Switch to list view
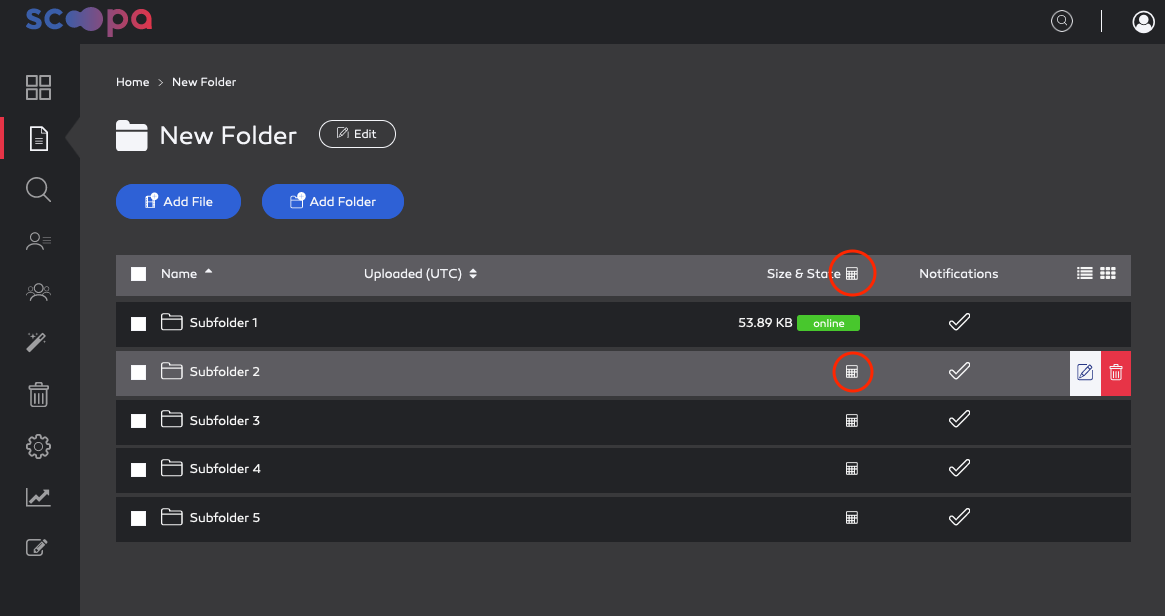 (1085, 273)
